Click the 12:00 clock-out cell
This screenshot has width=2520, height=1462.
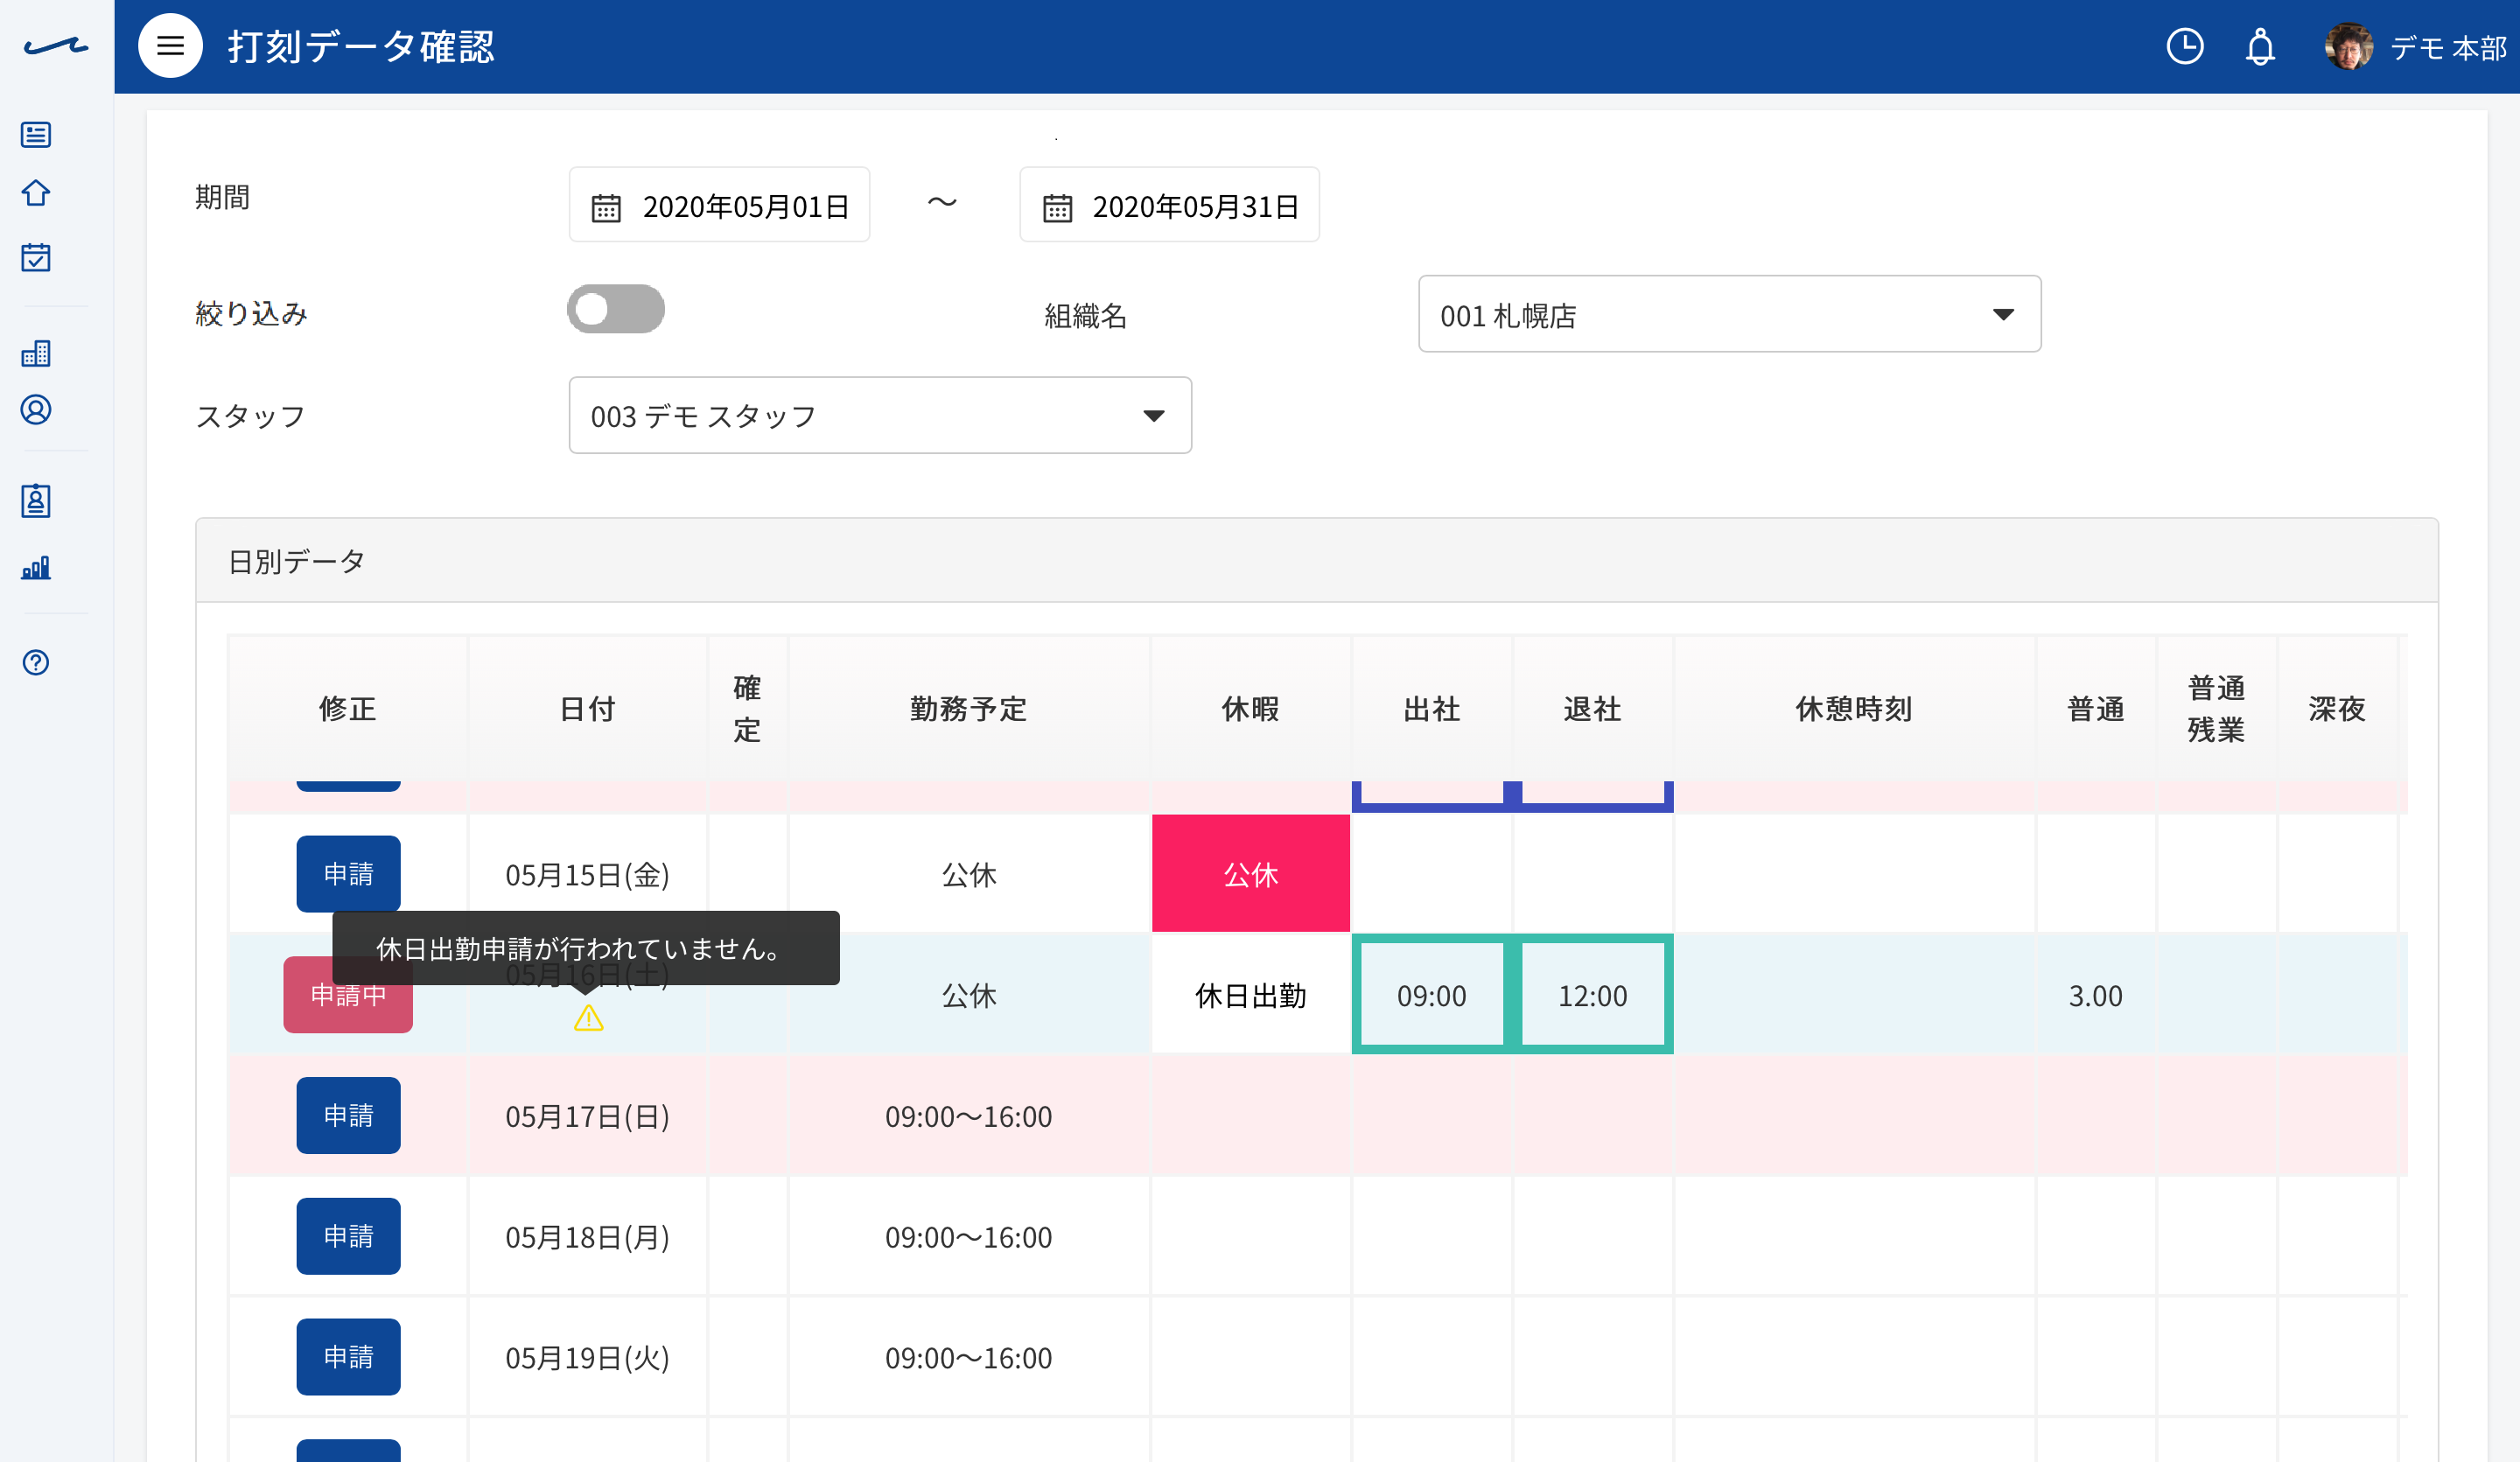point(1593,995)
